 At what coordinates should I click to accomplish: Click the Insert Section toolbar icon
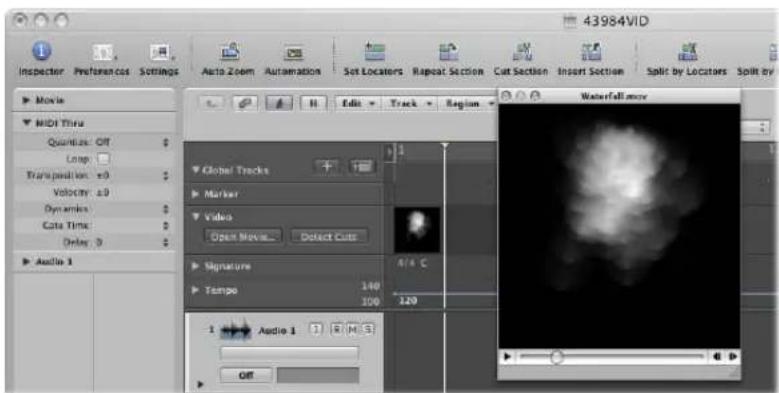pos(590,52)
